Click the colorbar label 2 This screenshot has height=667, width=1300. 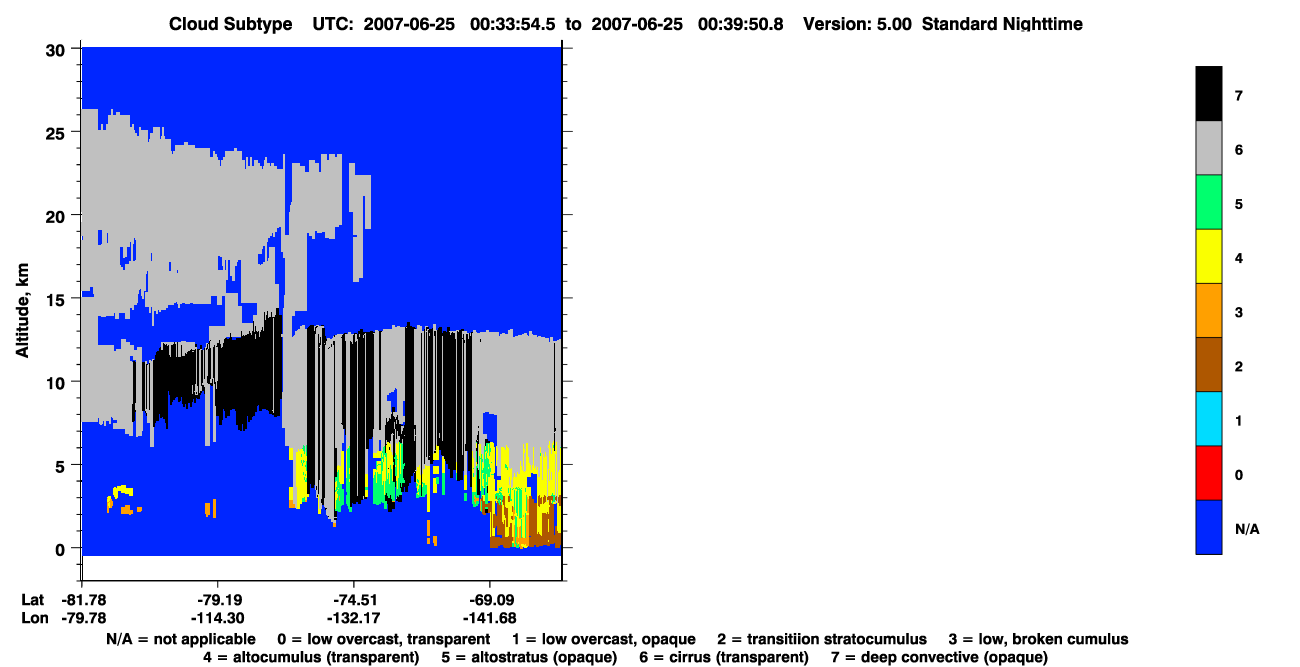(1238, 366)
